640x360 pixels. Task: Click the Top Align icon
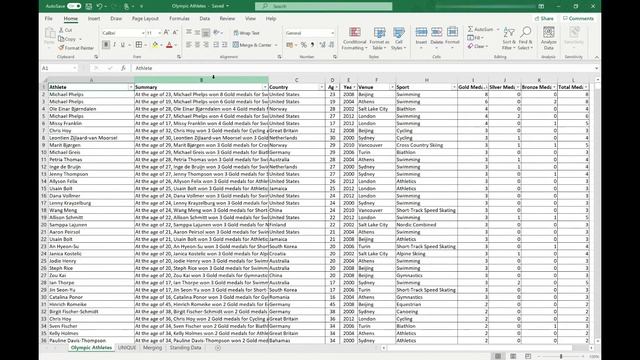(x=189, y=33)
